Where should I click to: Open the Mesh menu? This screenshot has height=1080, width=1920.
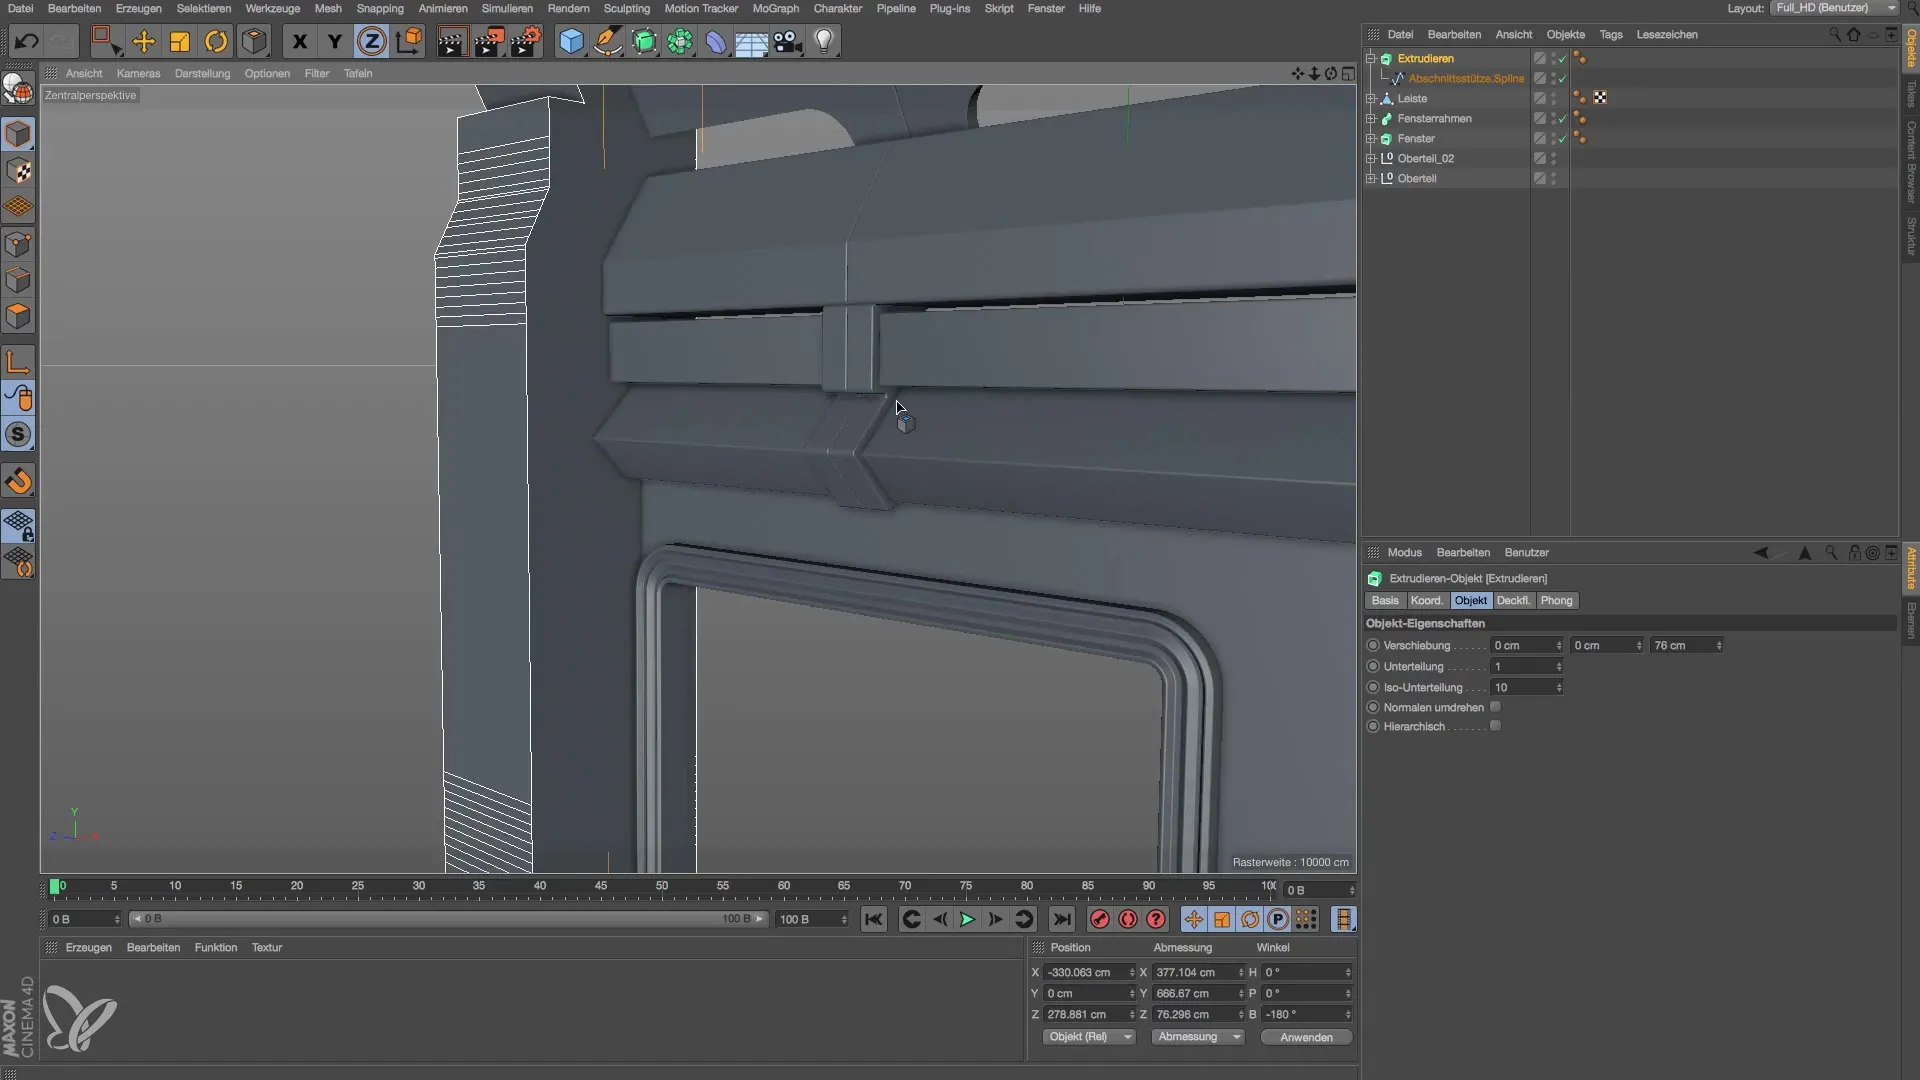coord(328,8)
